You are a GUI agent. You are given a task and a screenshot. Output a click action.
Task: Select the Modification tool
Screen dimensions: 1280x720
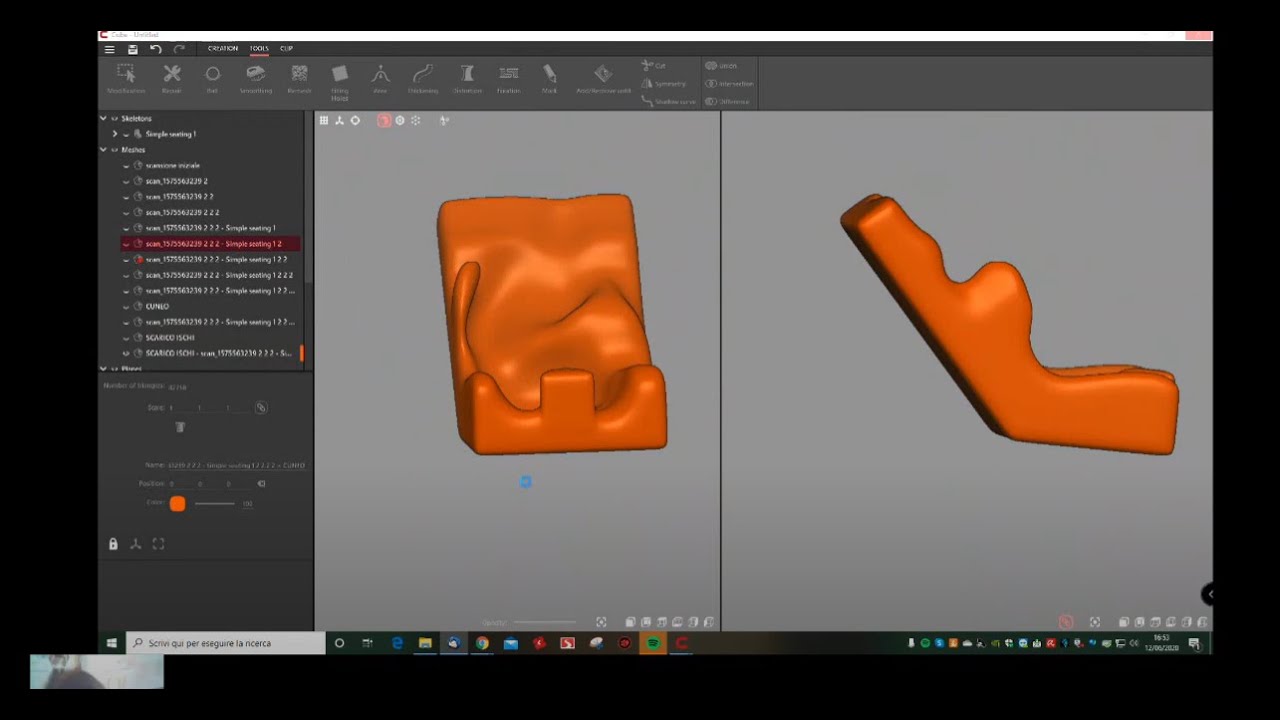[126, 79]
